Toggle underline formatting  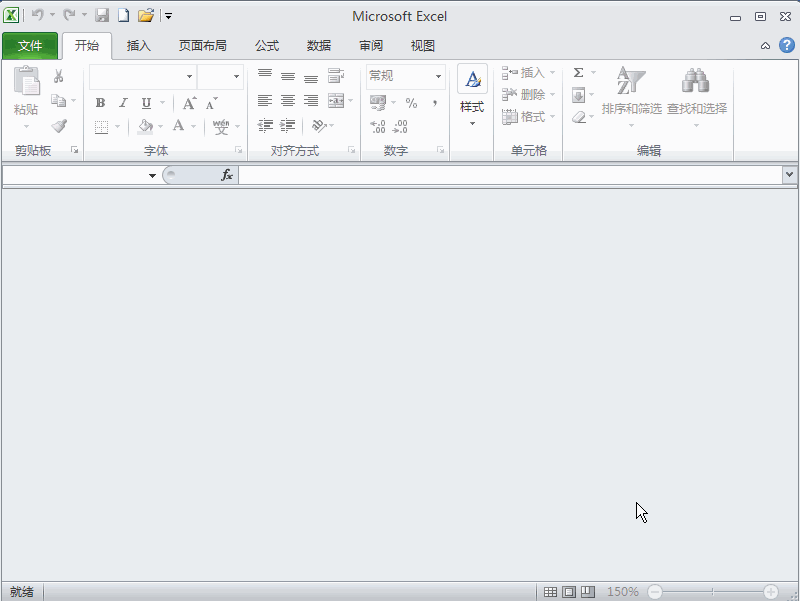(146, 103)
